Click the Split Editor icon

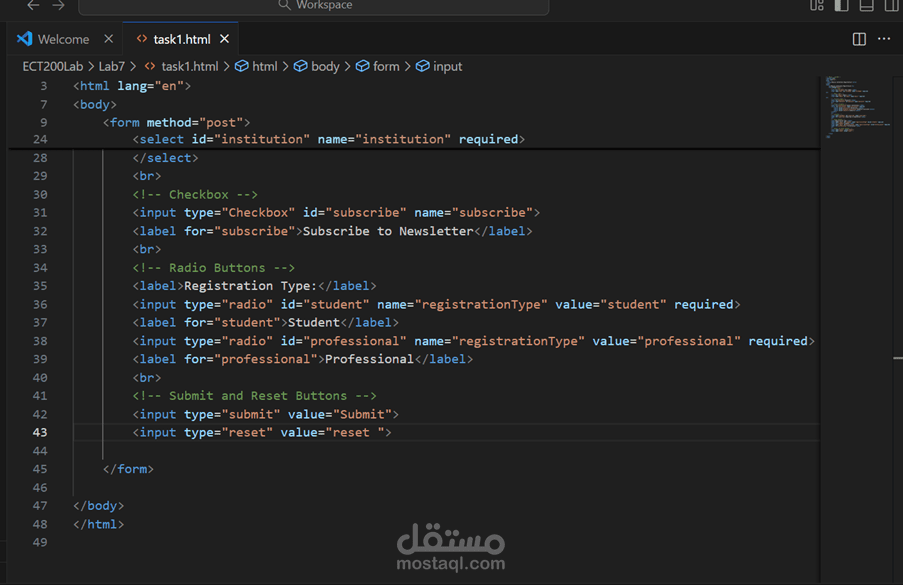click(859, 39)
